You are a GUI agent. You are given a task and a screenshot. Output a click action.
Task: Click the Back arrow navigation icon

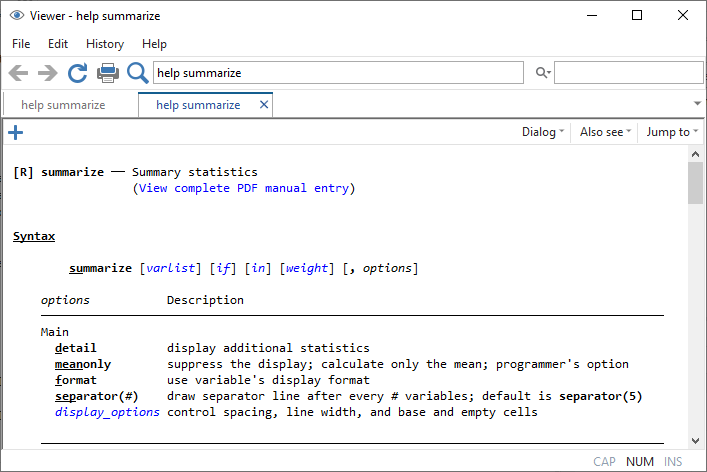[x=18, y=73]
